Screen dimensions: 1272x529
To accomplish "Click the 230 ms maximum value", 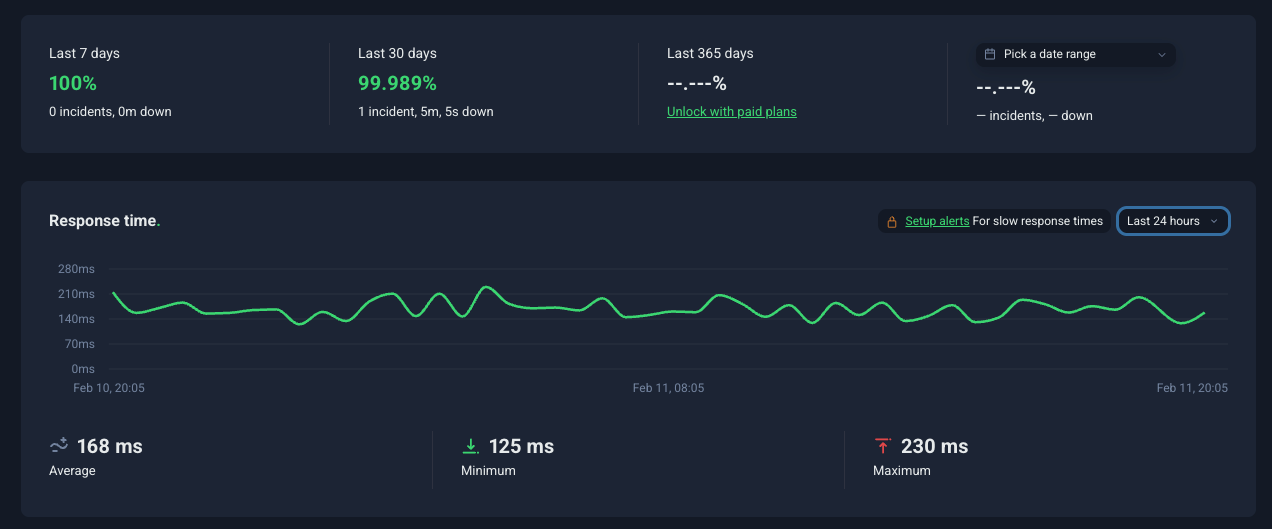I will pos(934,446).
